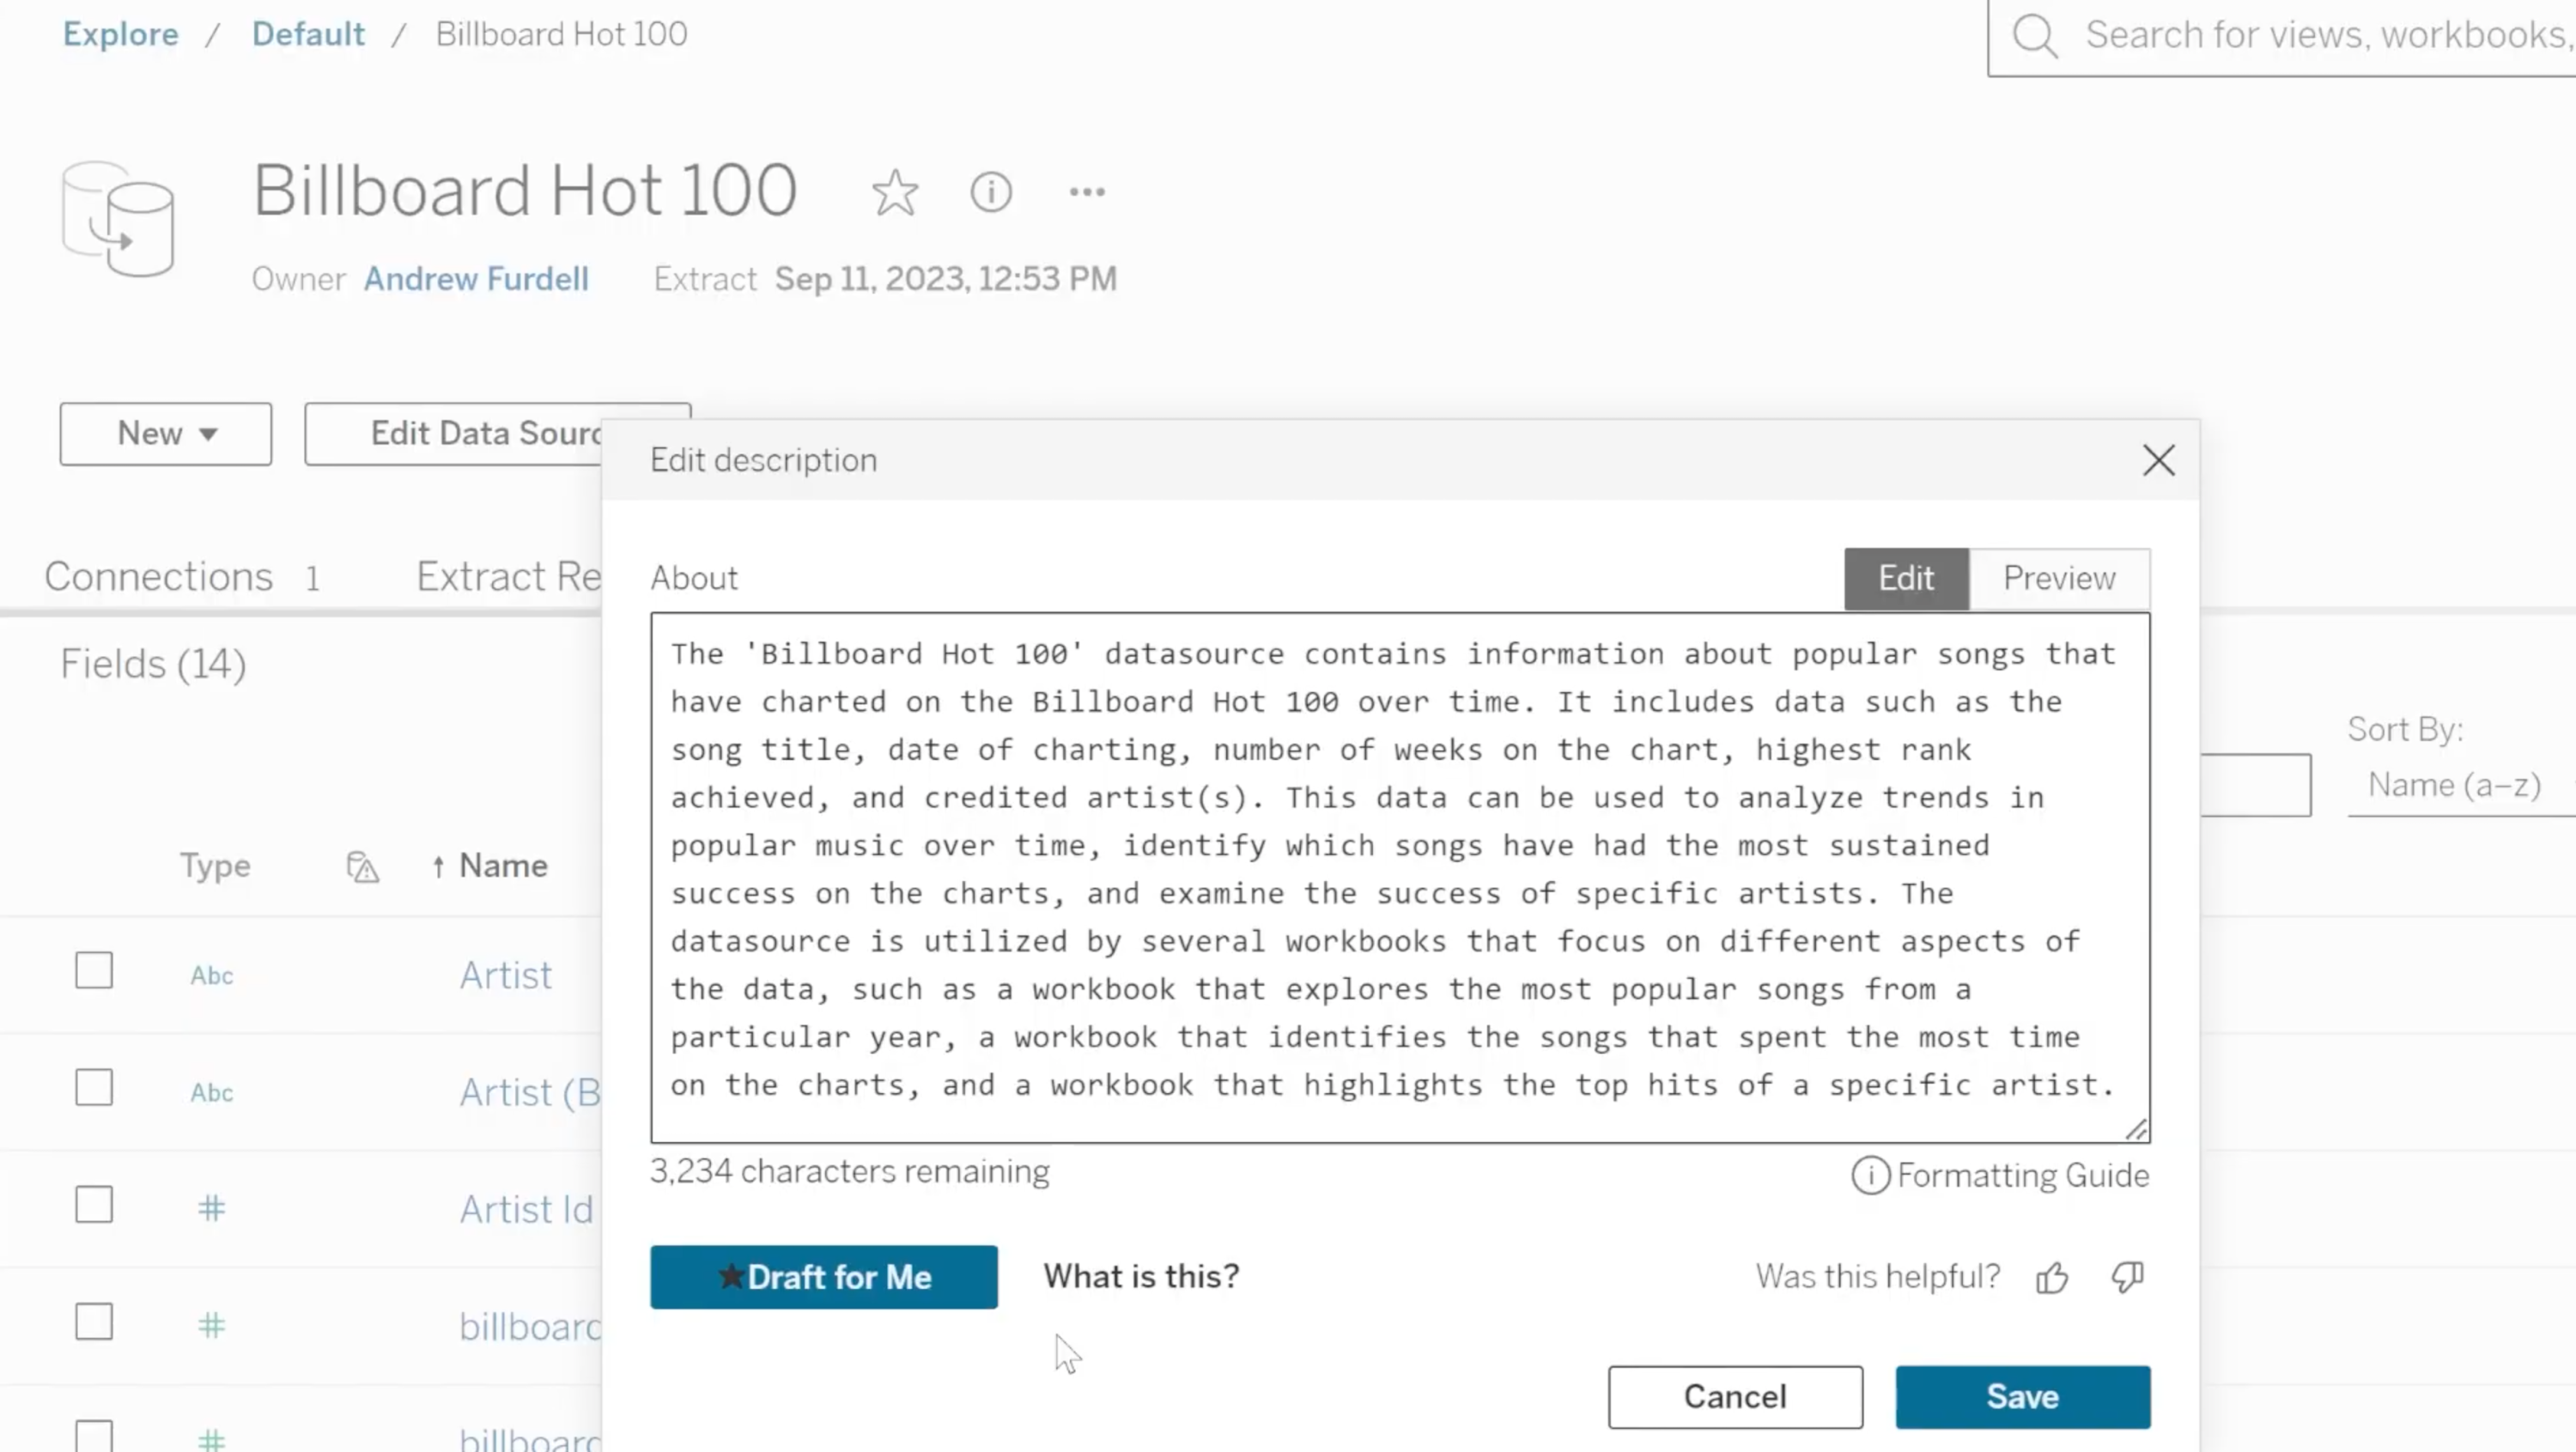Open the info icon beside the title
Image resolution: width=2576 pixels, height=1452 pixels.
coord(991,192)
